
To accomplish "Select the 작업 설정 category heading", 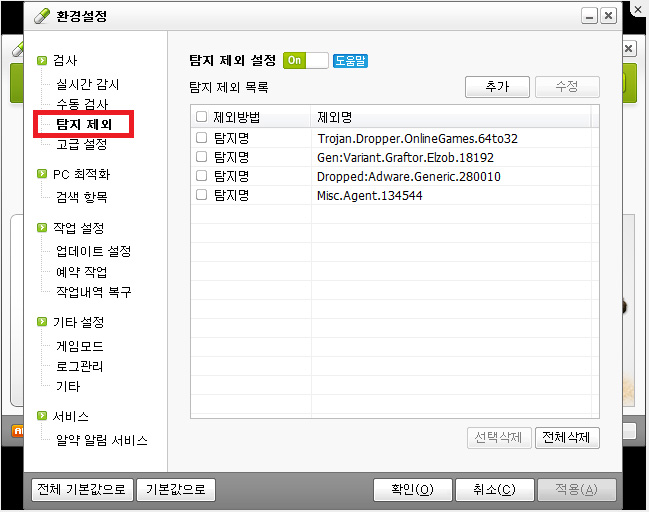I will [79, 228].
